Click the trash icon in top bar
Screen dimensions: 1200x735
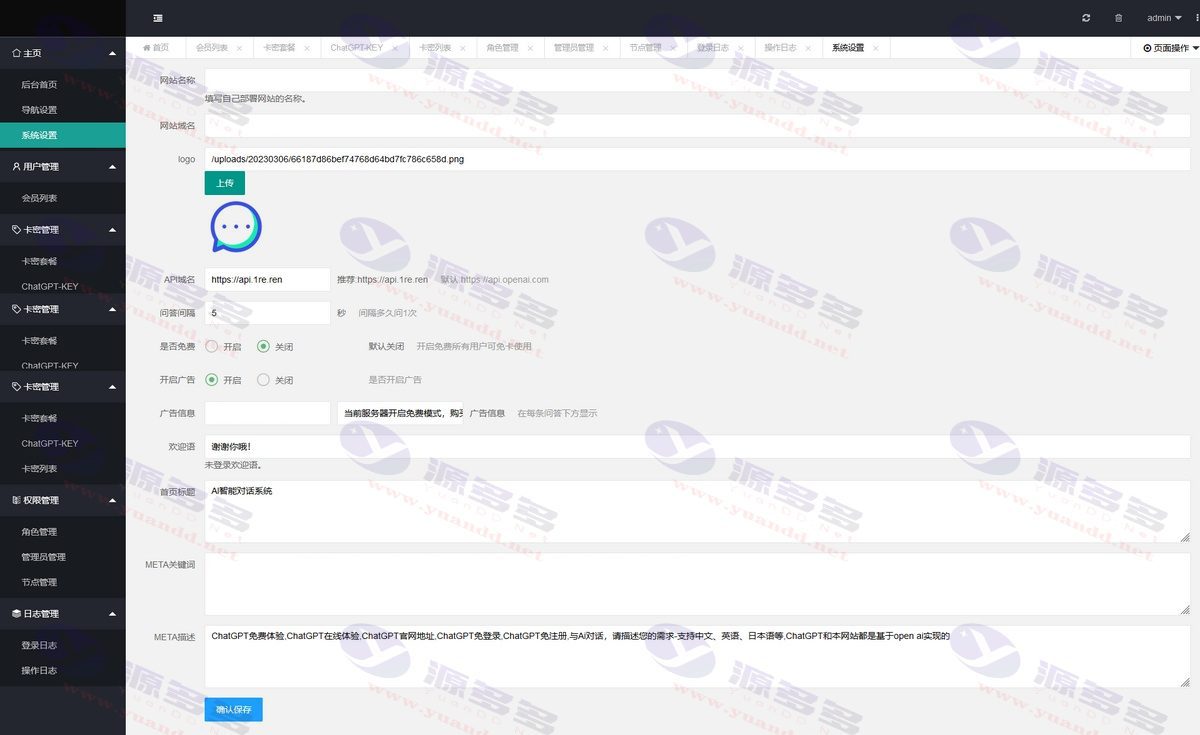[x=1118, y=18]
